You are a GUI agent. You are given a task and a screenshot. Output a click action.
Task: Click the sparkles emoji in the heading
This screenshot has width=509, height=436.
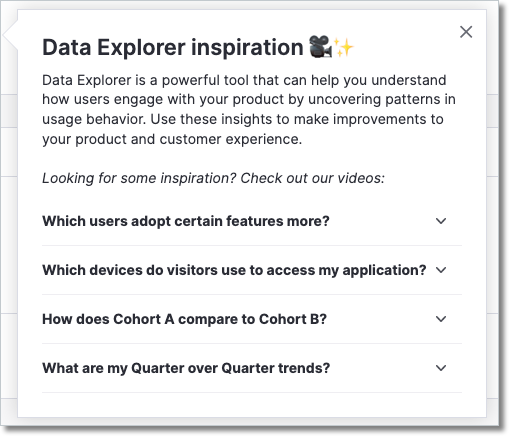click(344, 47)
